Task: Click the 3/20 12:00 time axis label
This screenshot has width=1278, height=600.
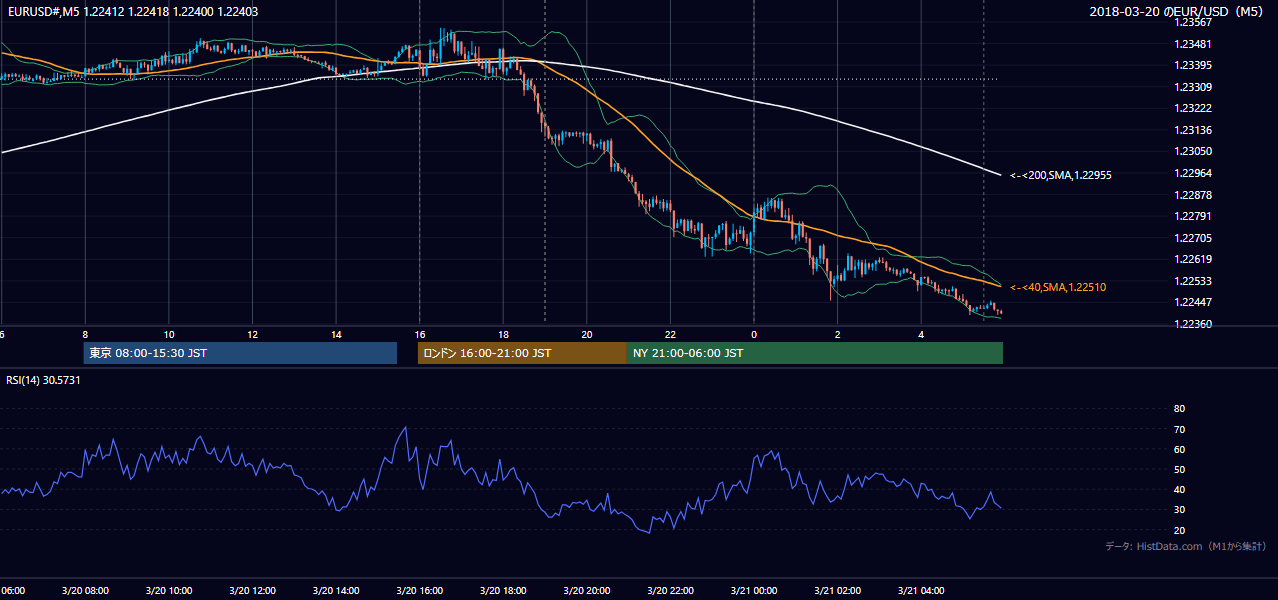Action: 252,591
